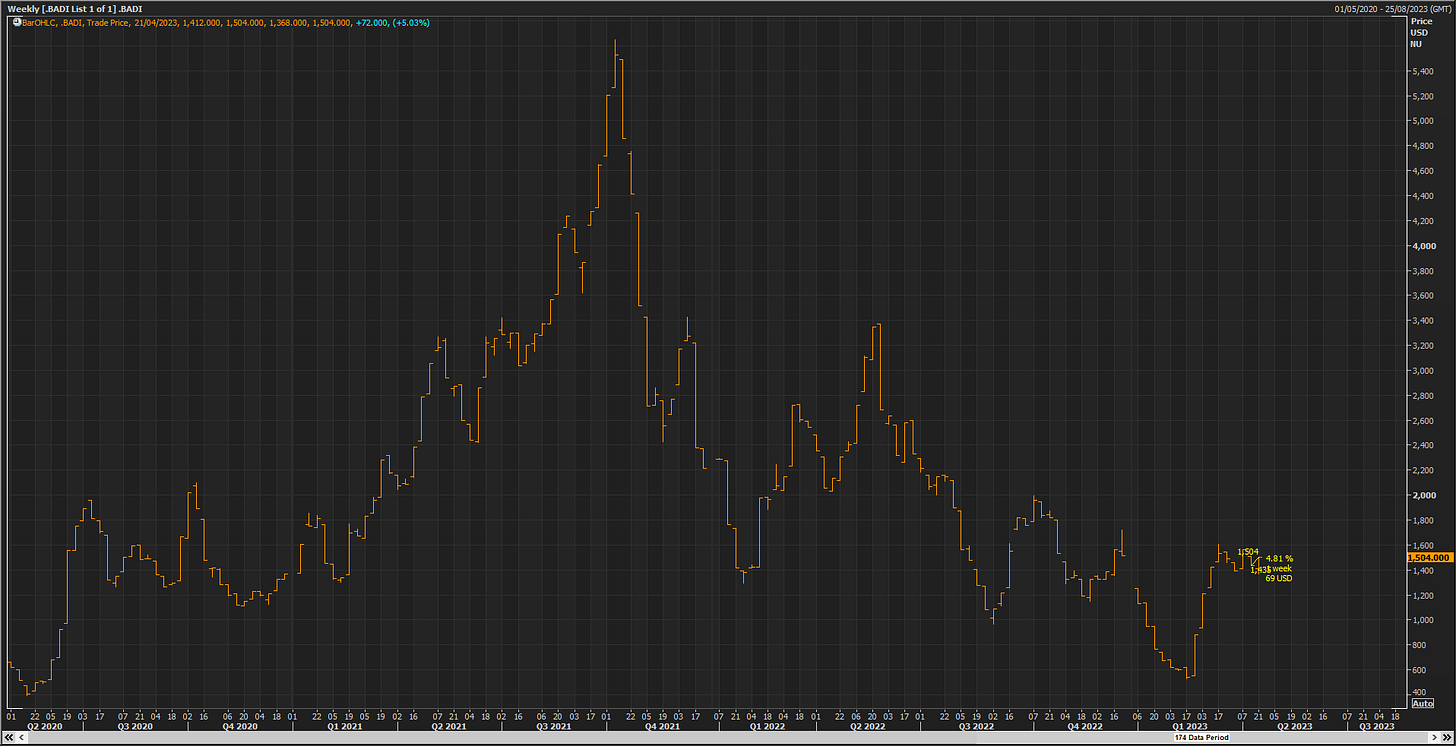
Task: Click the NU axis label
Action: pyautogui.click(x=1415, y=43)
